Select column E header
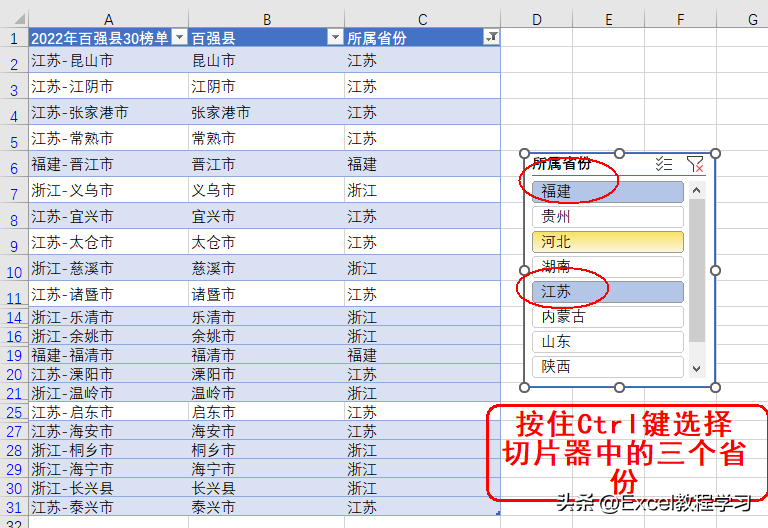Screen dimensions: 768x528 pyautogui.click(x=608, y=19)
